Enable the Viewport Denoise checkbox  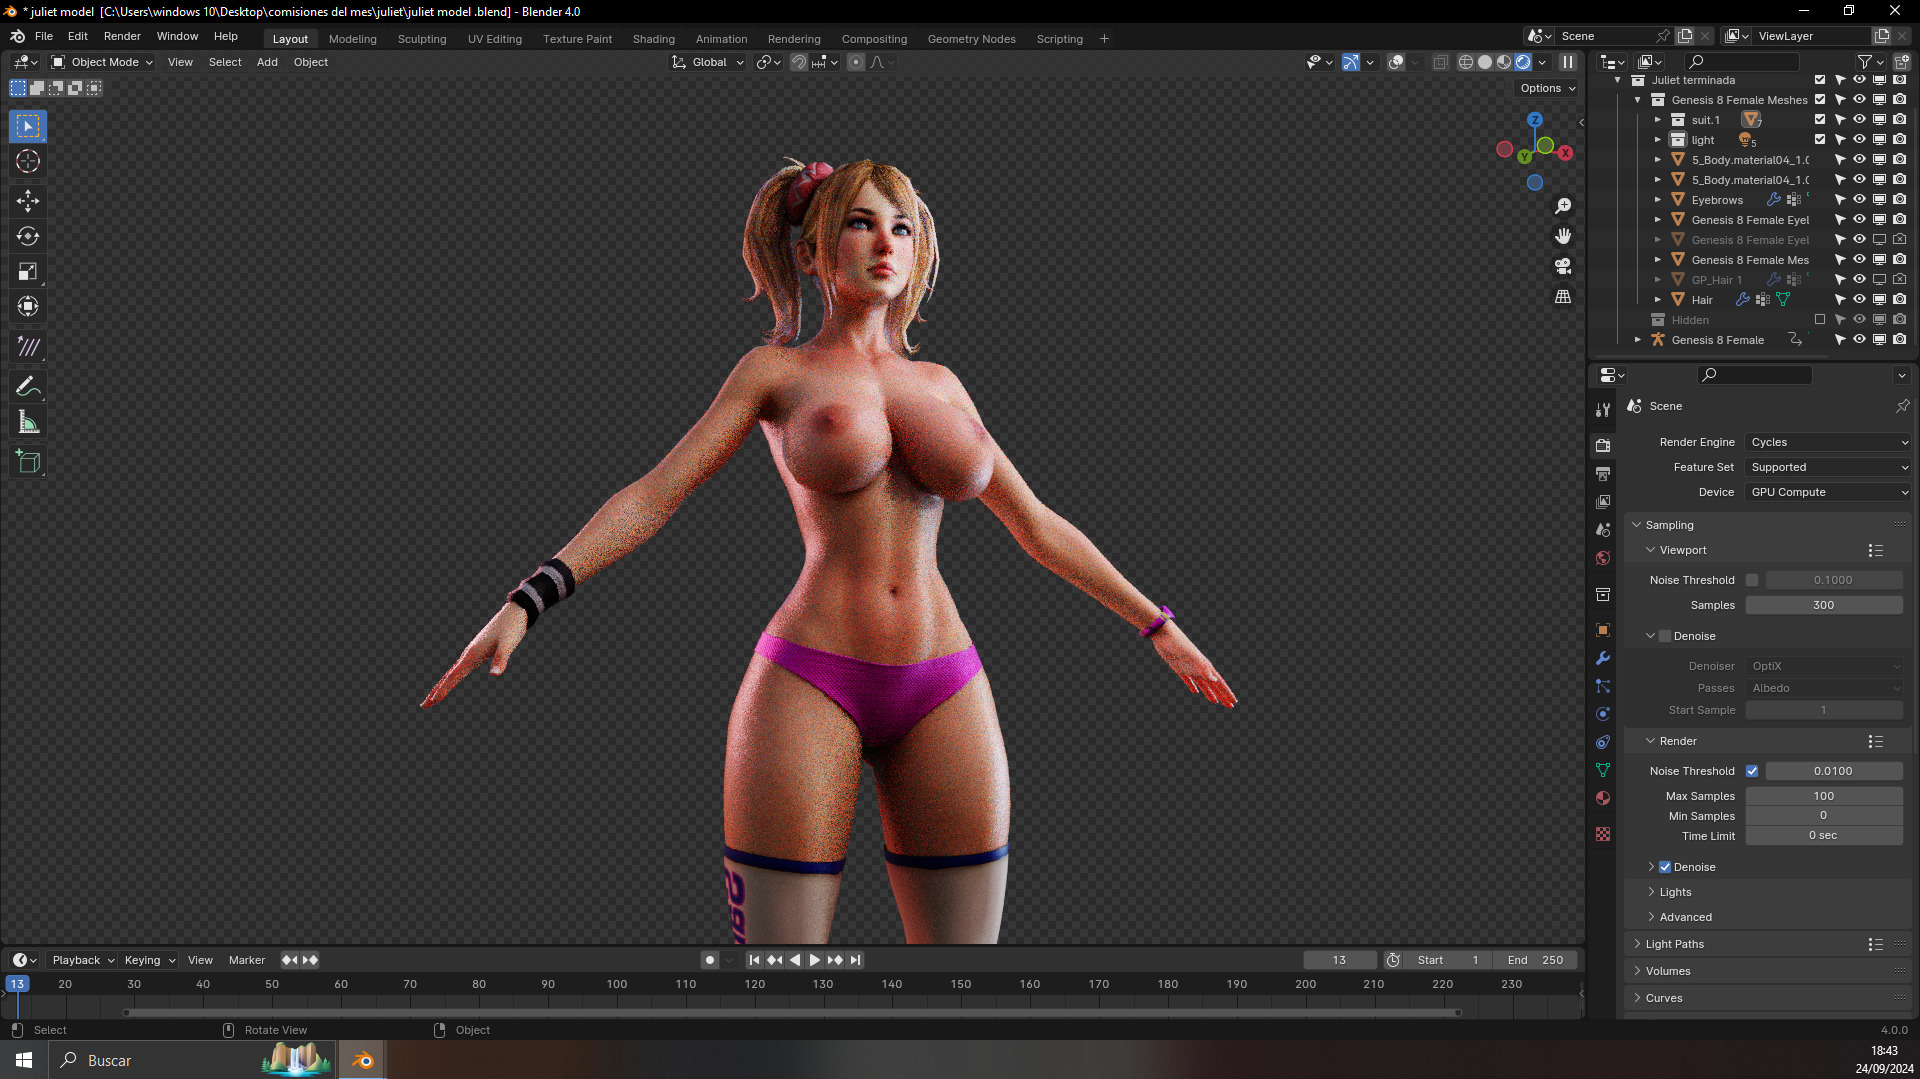[x=1665, y=636]
